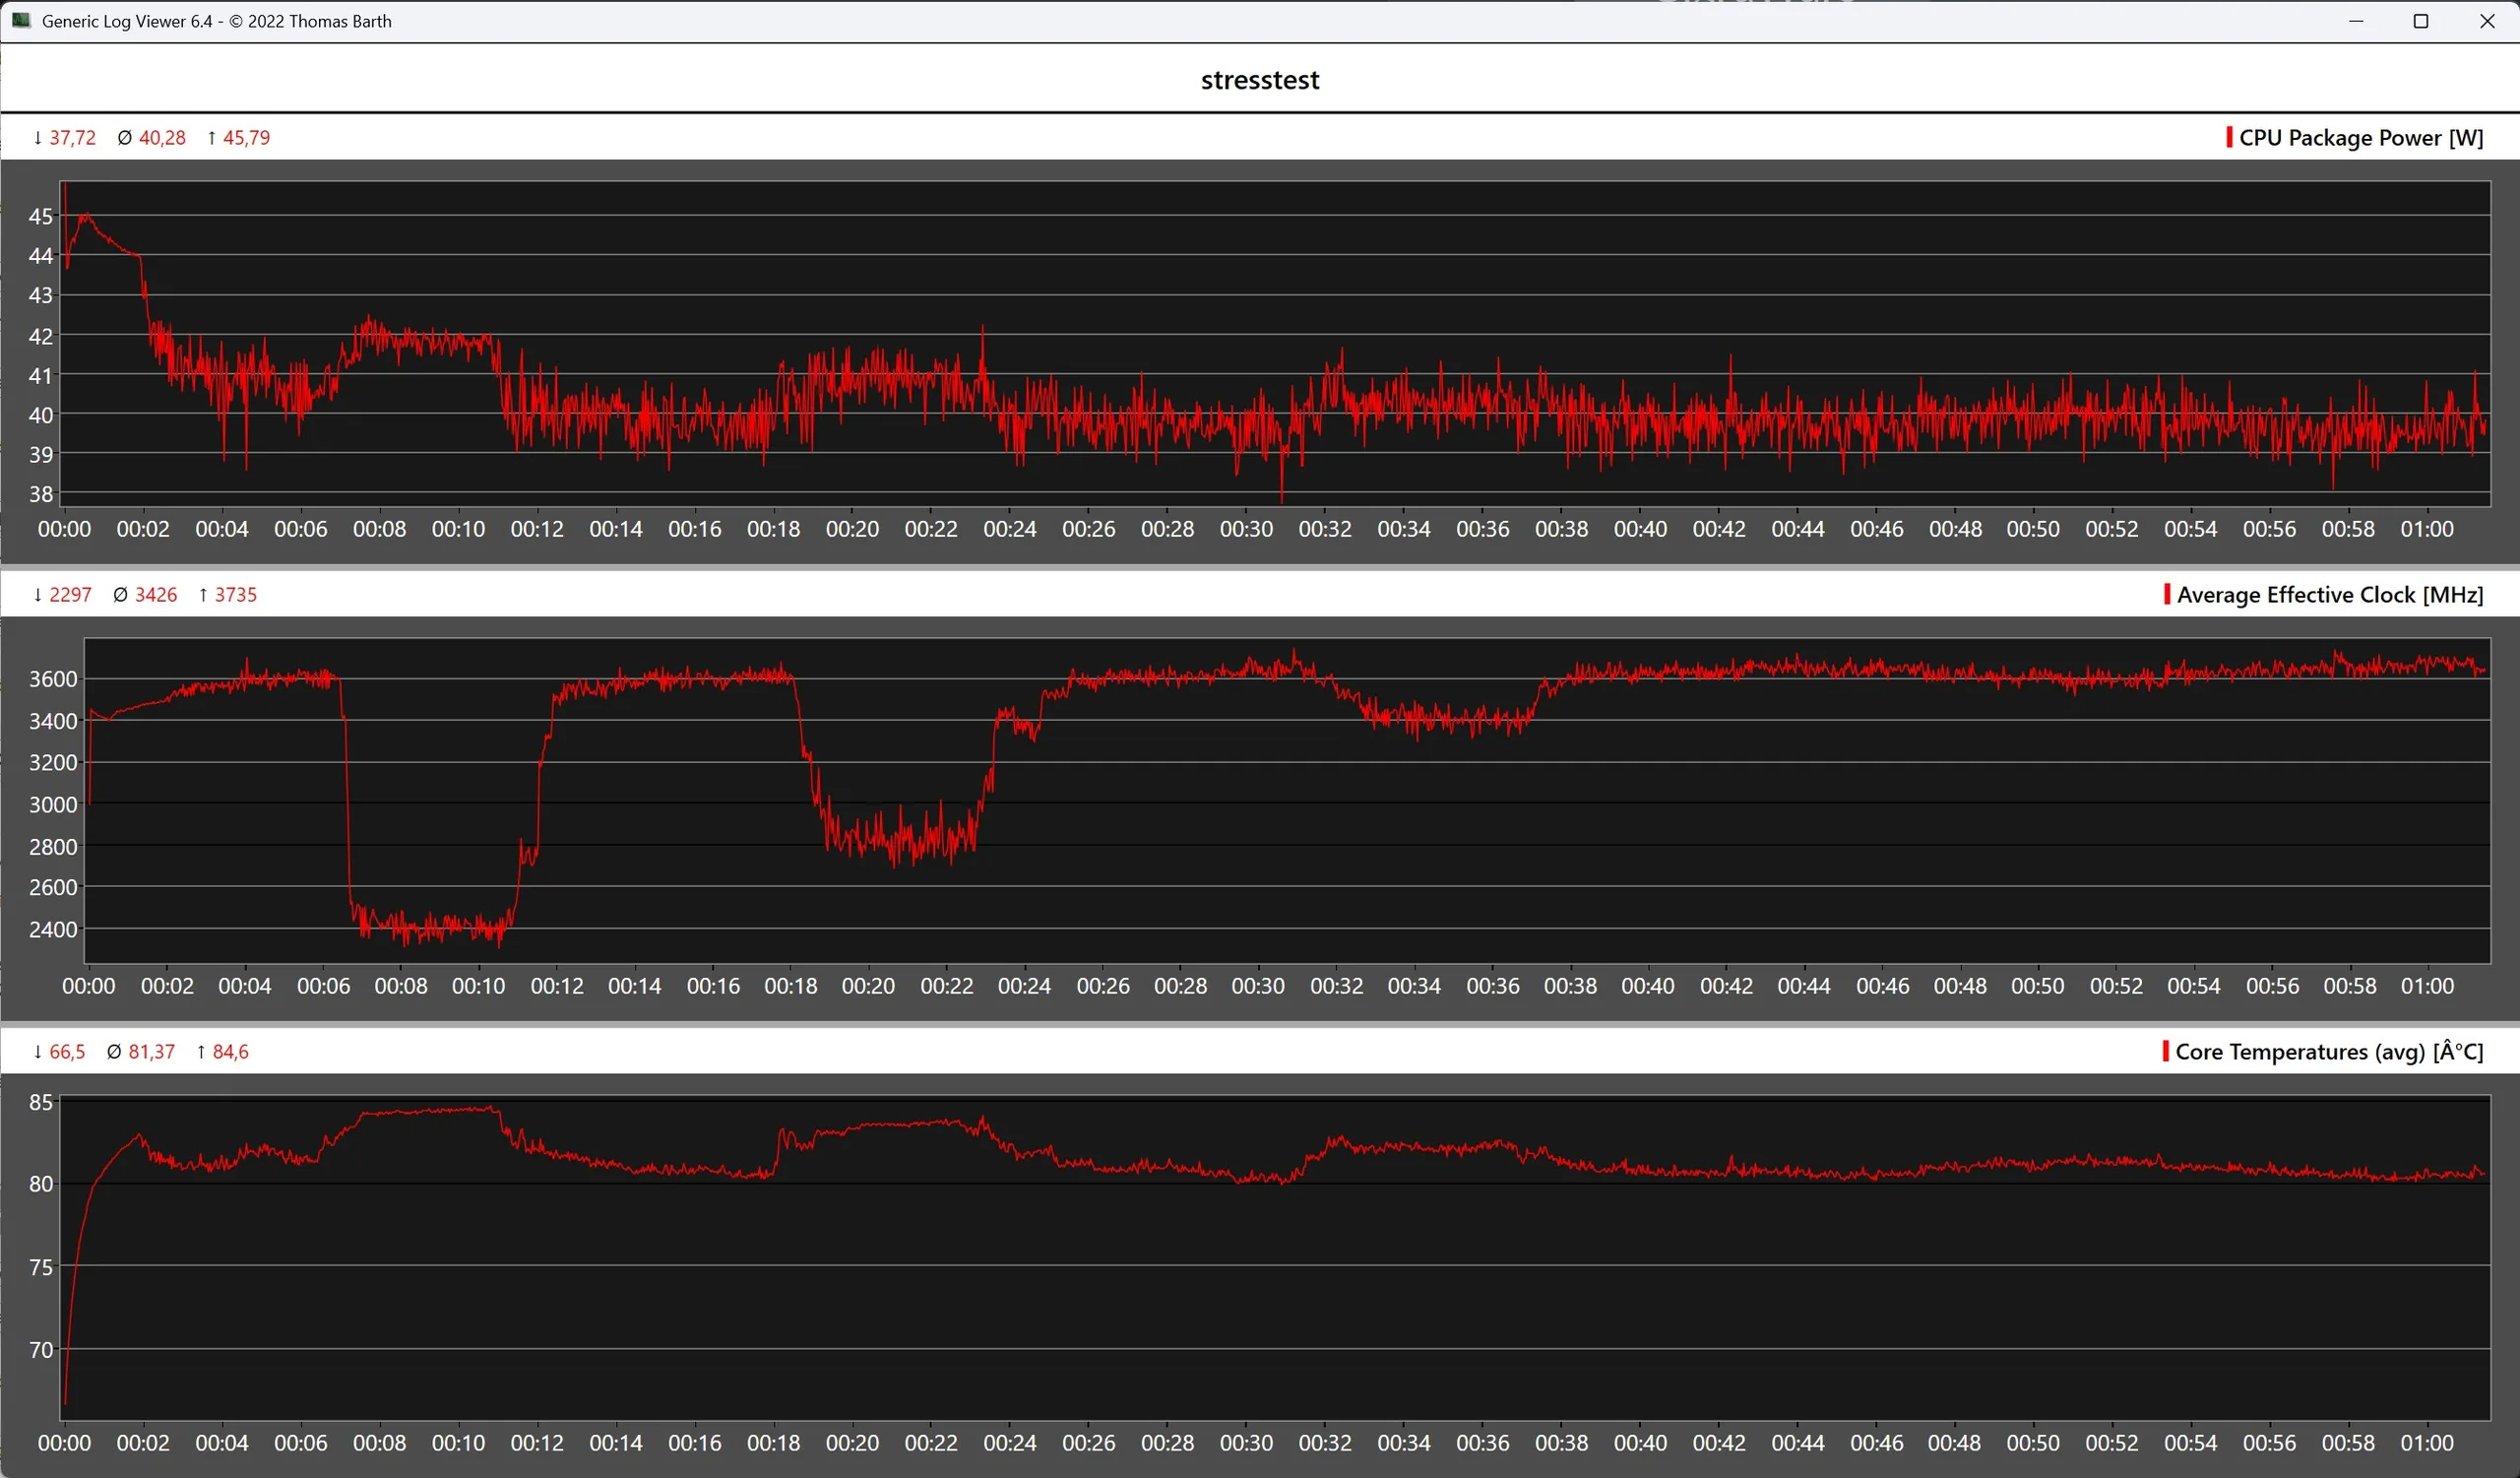Viewport: 2520px width, 1478px height.
Task: Minimize the Generic Log Viewer window
Action: tap(2355, 21)
